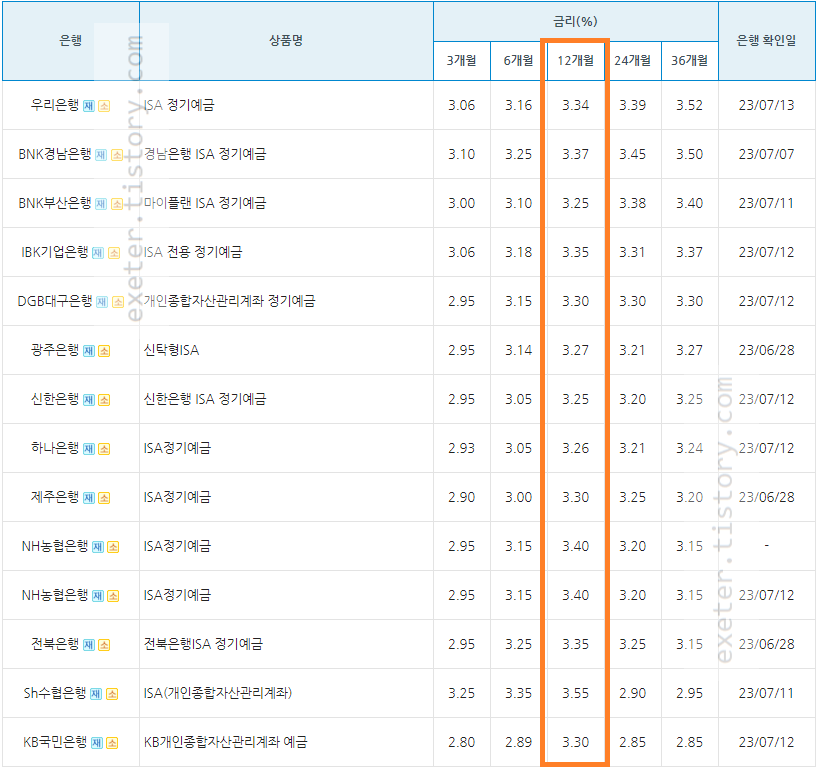Select the 24개월 column header
816x767 pixels.
[633, 61]
